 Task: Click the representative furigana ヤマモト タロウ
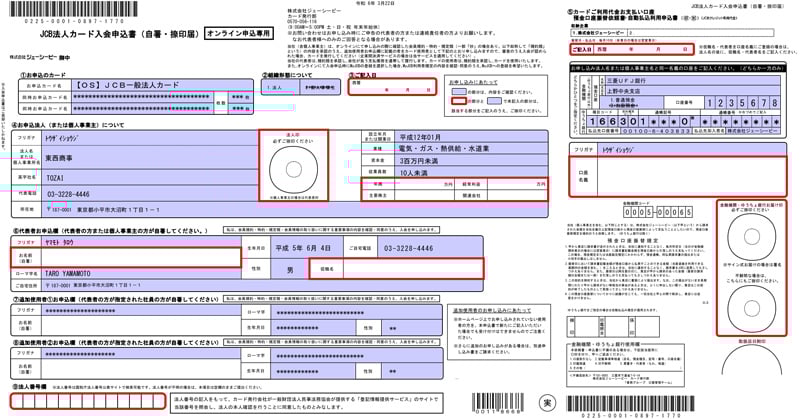[59, 242]
